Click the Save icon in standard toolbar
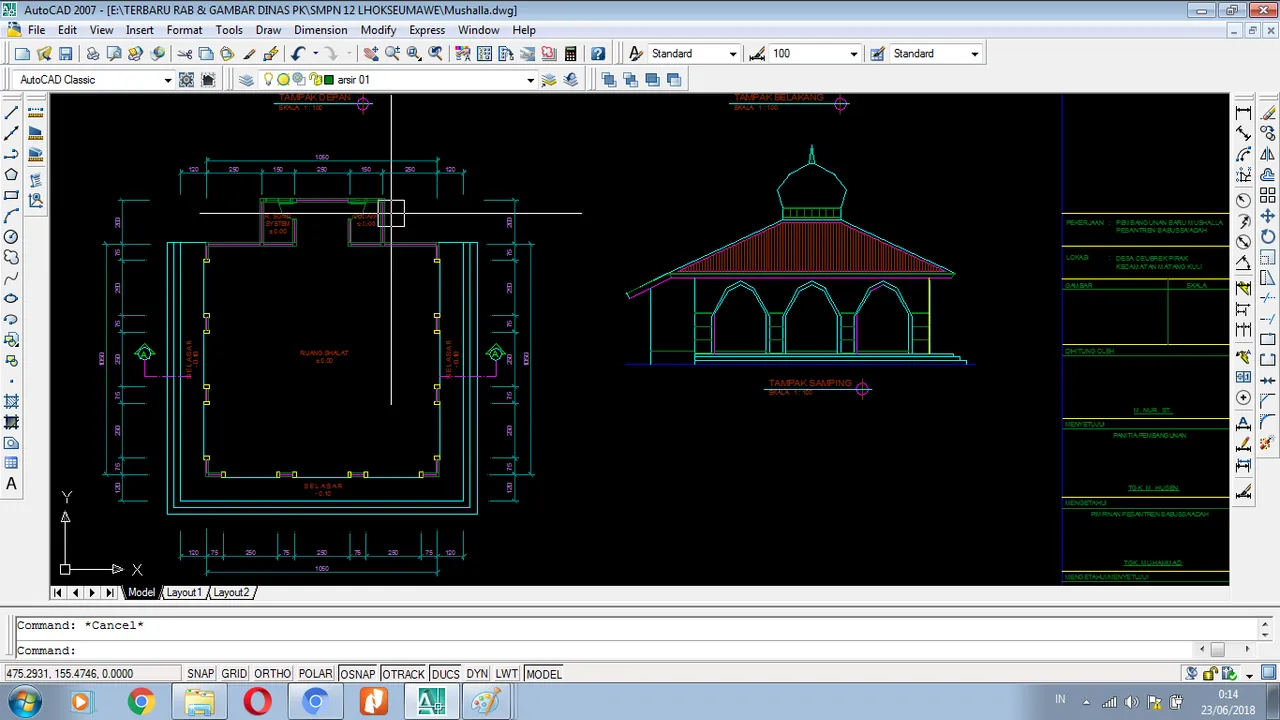 click(66, 54)
